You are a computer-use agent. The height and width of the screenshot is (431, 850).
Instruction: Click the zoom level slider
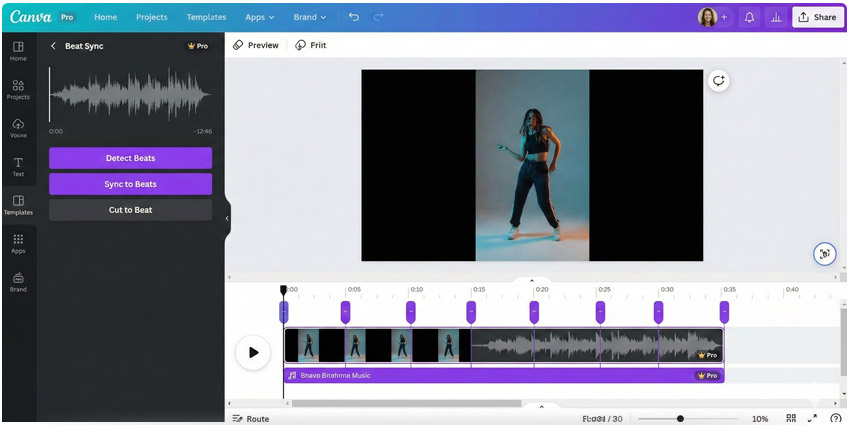pos(681,419)
